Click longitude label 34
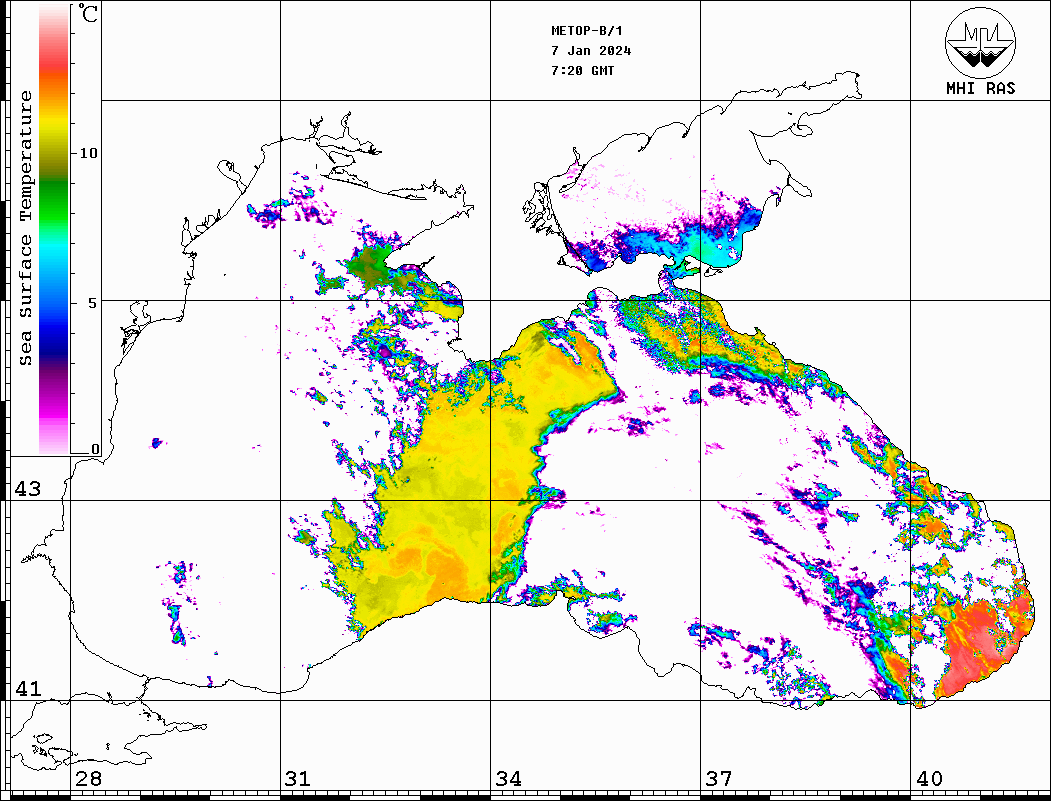 pyautogui.click(x=508, y=778)
